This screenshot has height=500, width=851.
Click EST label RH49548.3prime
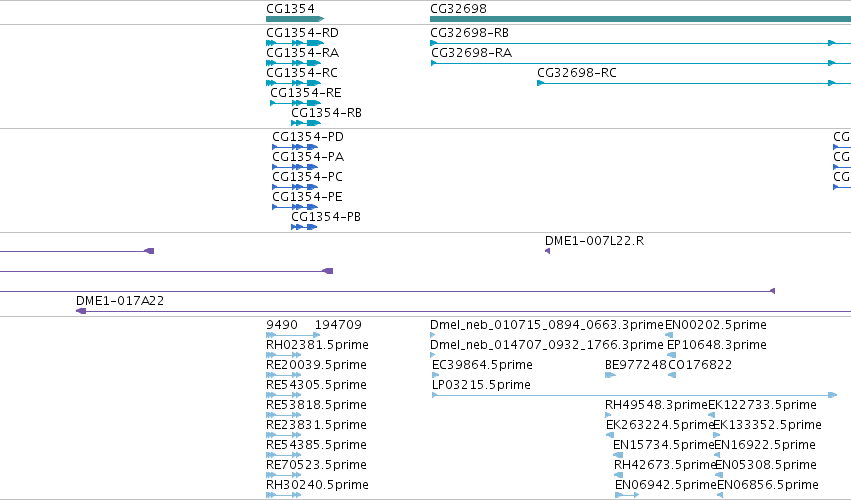pos(656,405)
